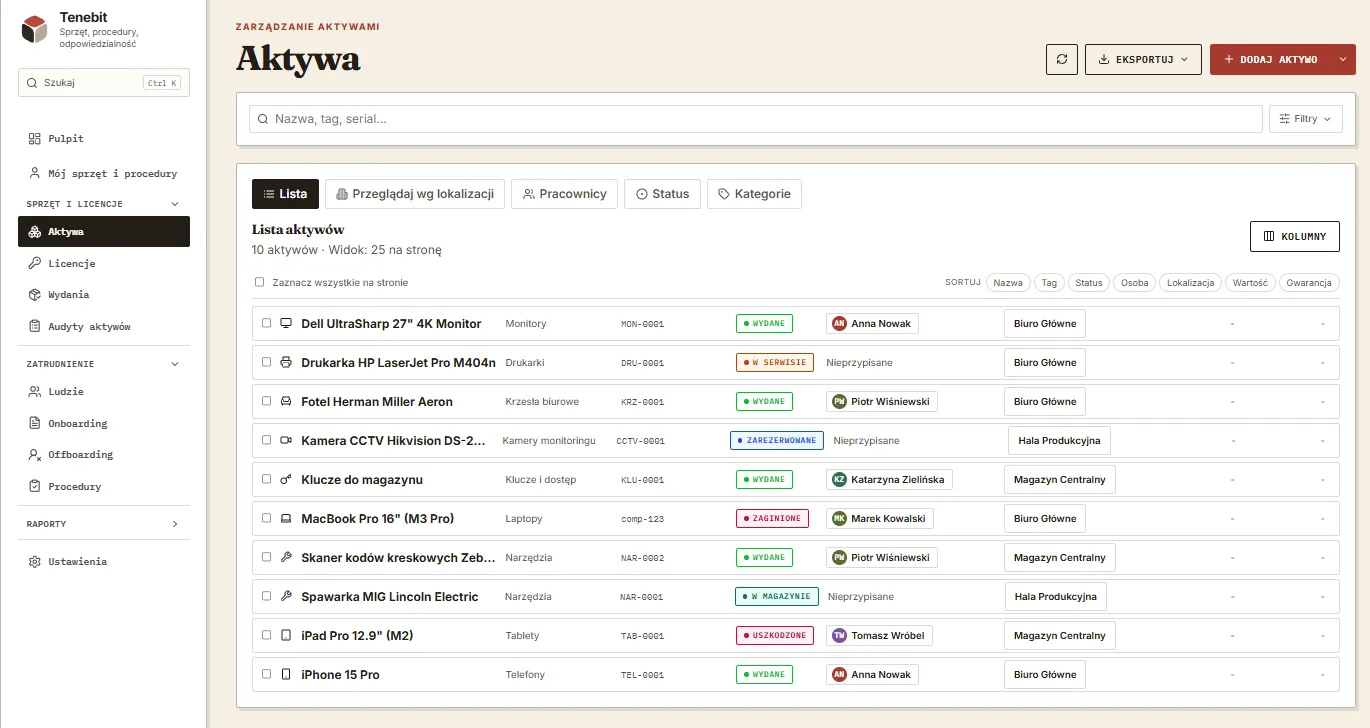Click the chair icon beside Fotel Herman Miller
This screenshot has height=728, width=1370.
click(285, 402)
